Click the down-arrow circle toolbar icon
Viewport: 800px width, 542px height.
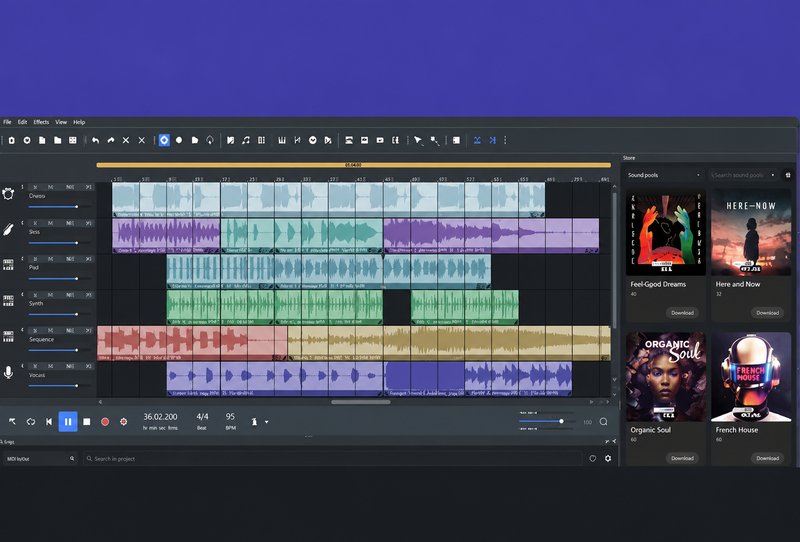(x=313, y=140)
